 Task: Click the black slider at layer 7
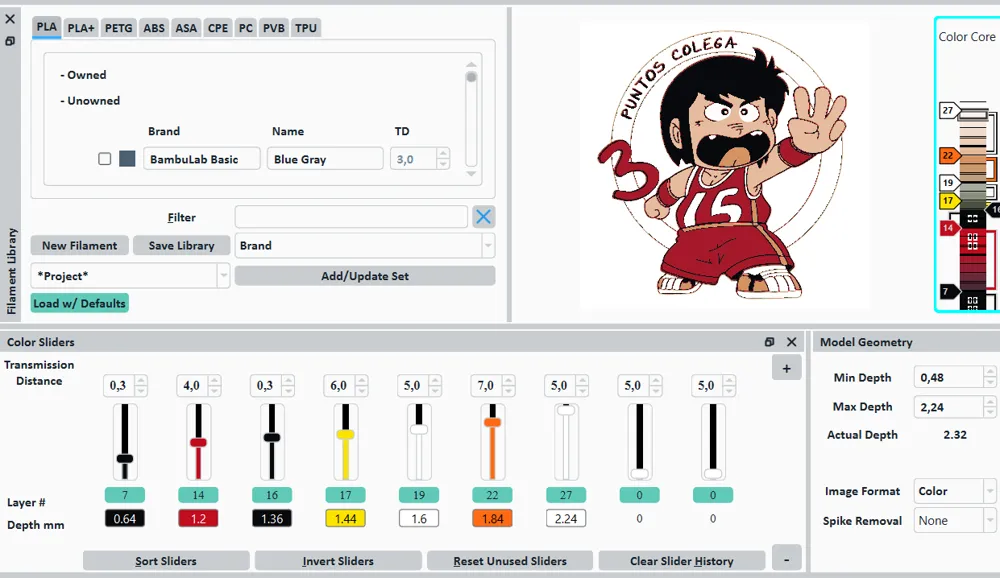click(x=125, y=458)
